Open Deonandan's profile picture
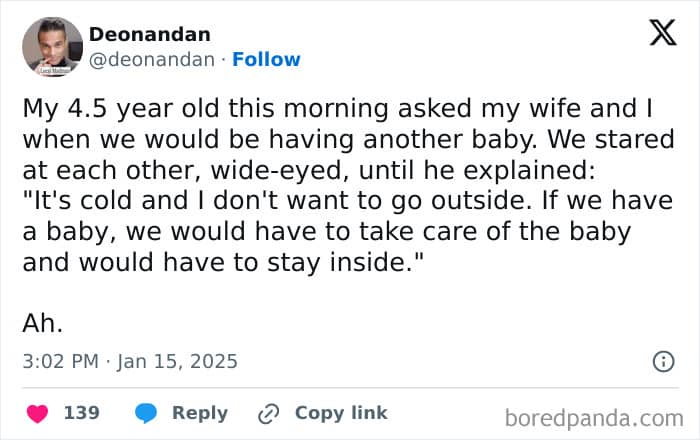 tap(52, 46)
